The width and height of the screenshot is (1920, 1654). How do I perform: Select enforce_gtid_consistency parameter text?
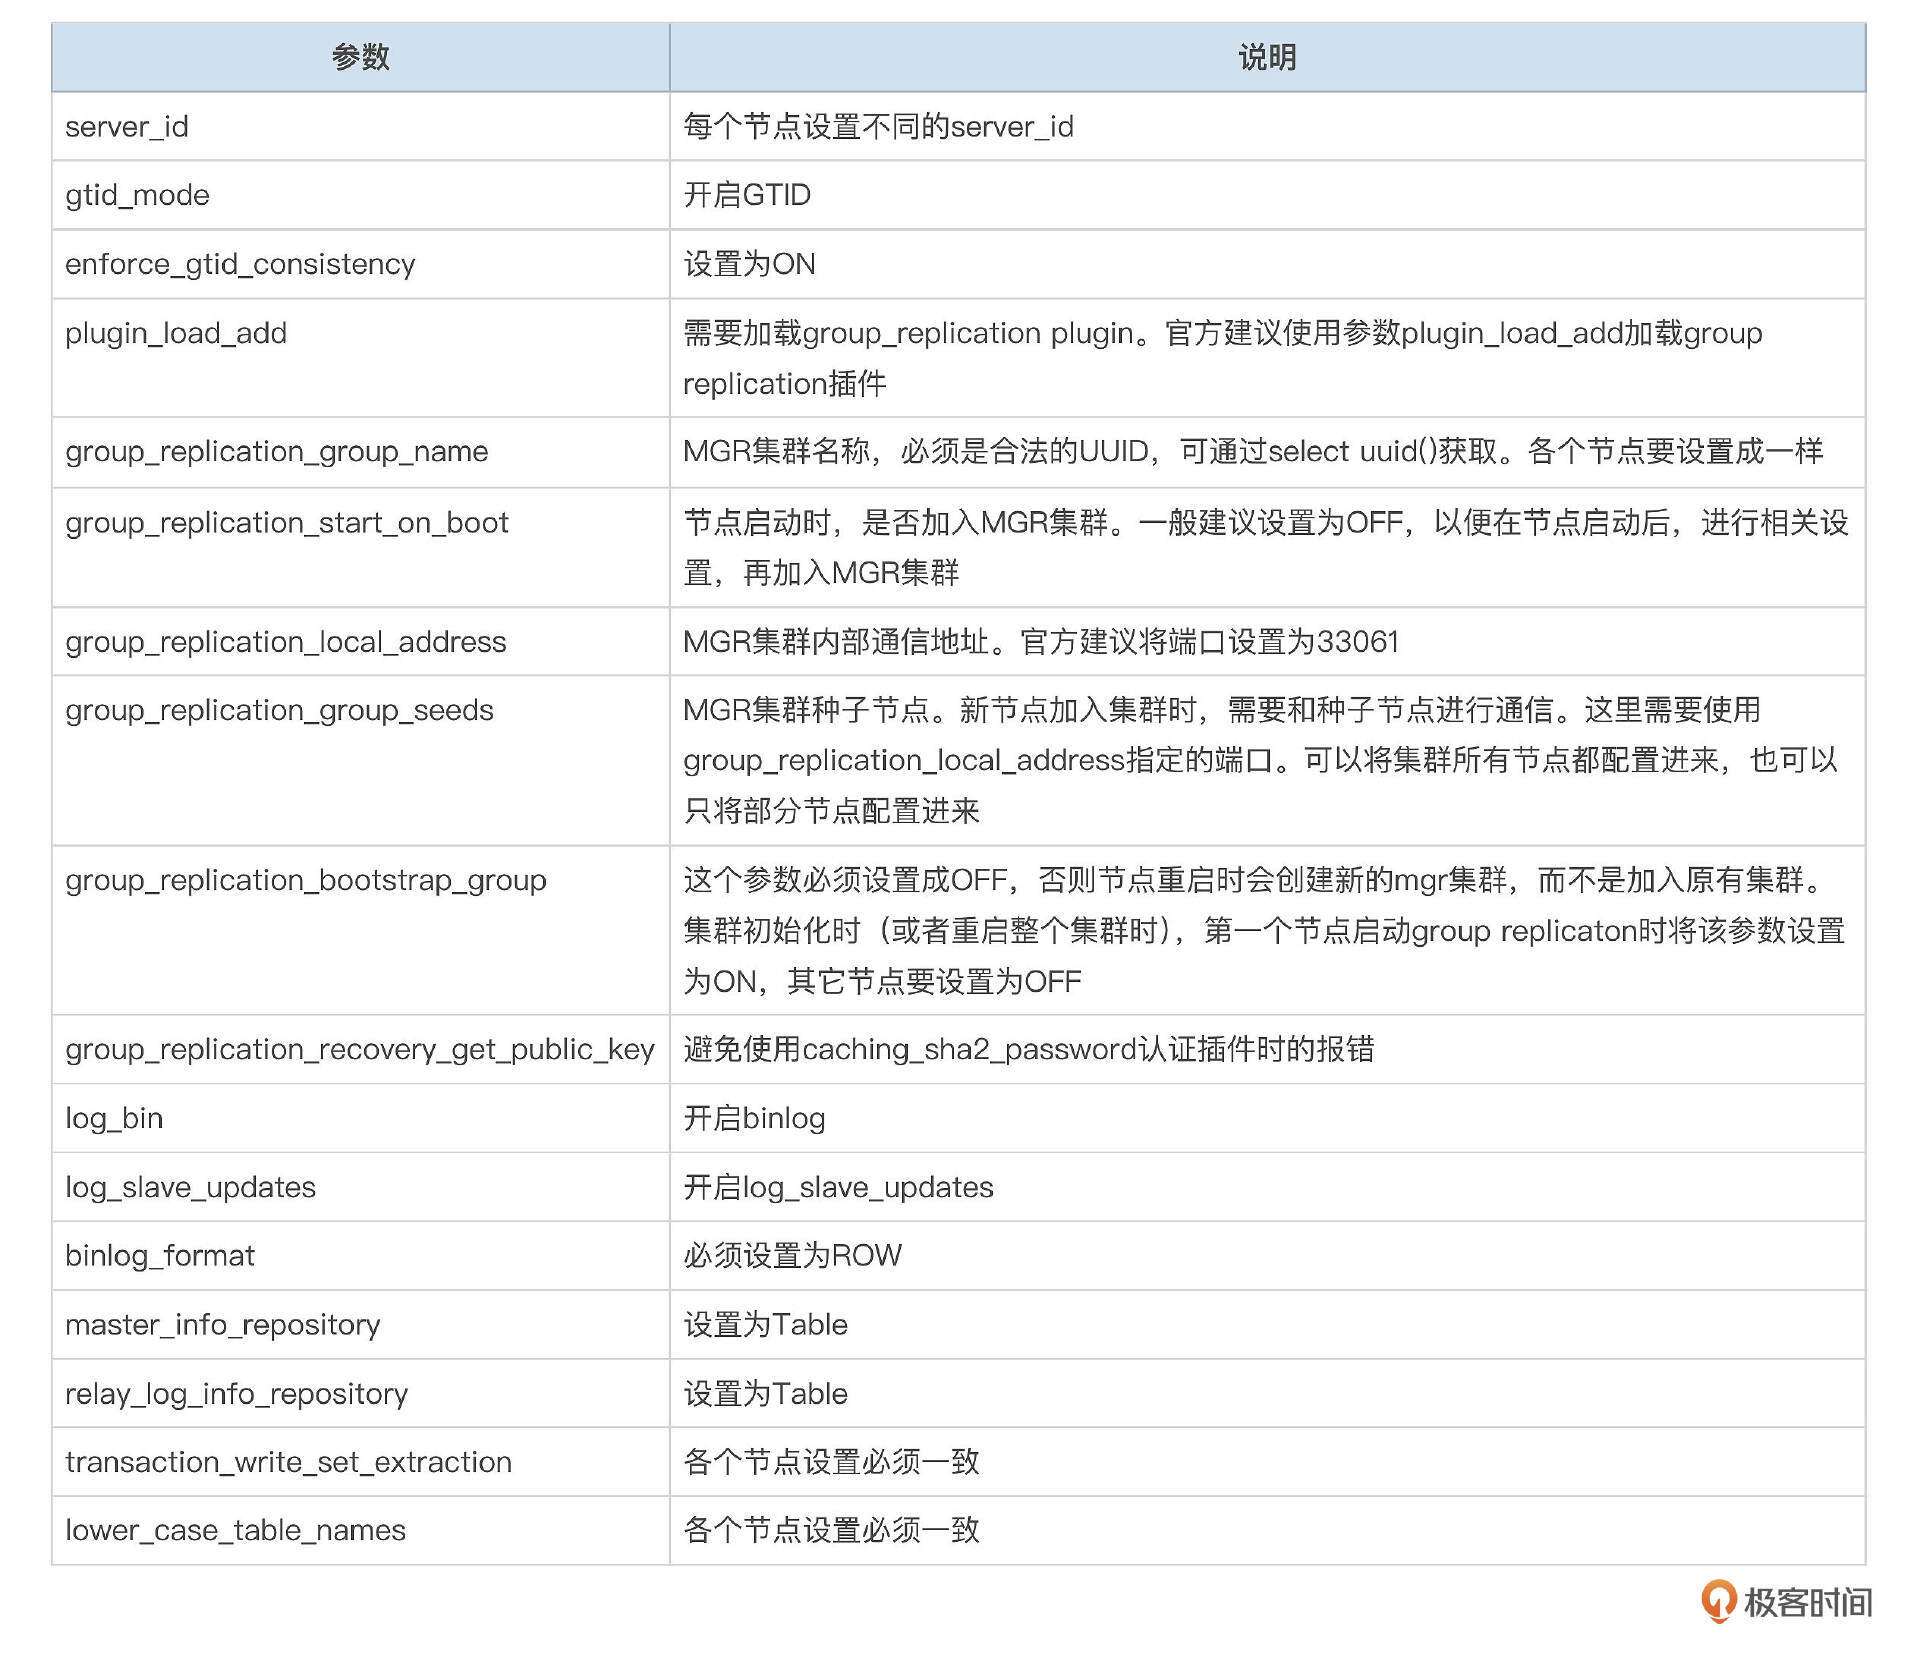tap(240, 264)
